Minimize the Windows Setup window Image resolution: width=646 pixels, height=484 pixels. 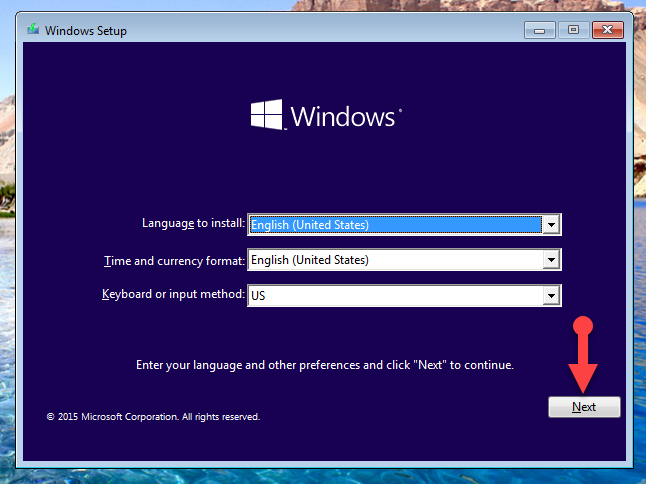540,30
